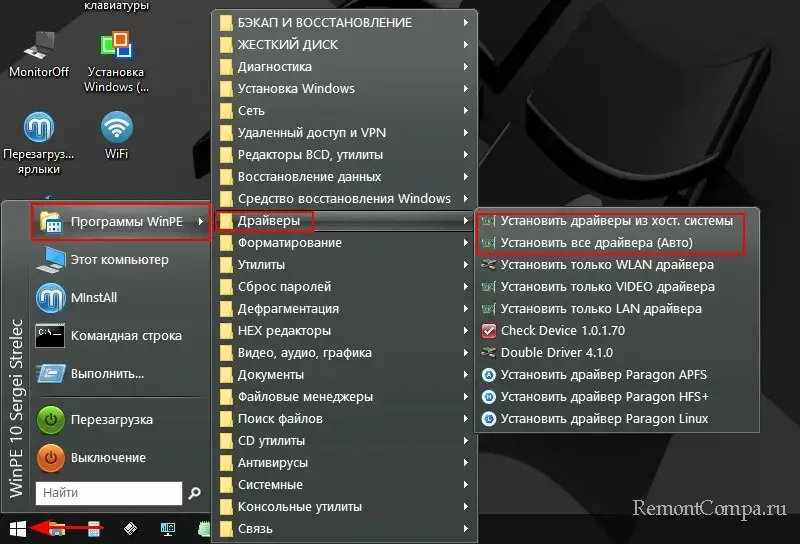Viewport: 800px width, 544px height.
Task: Select Установить драйверы из хост. системы
Action: coord(616,221)
